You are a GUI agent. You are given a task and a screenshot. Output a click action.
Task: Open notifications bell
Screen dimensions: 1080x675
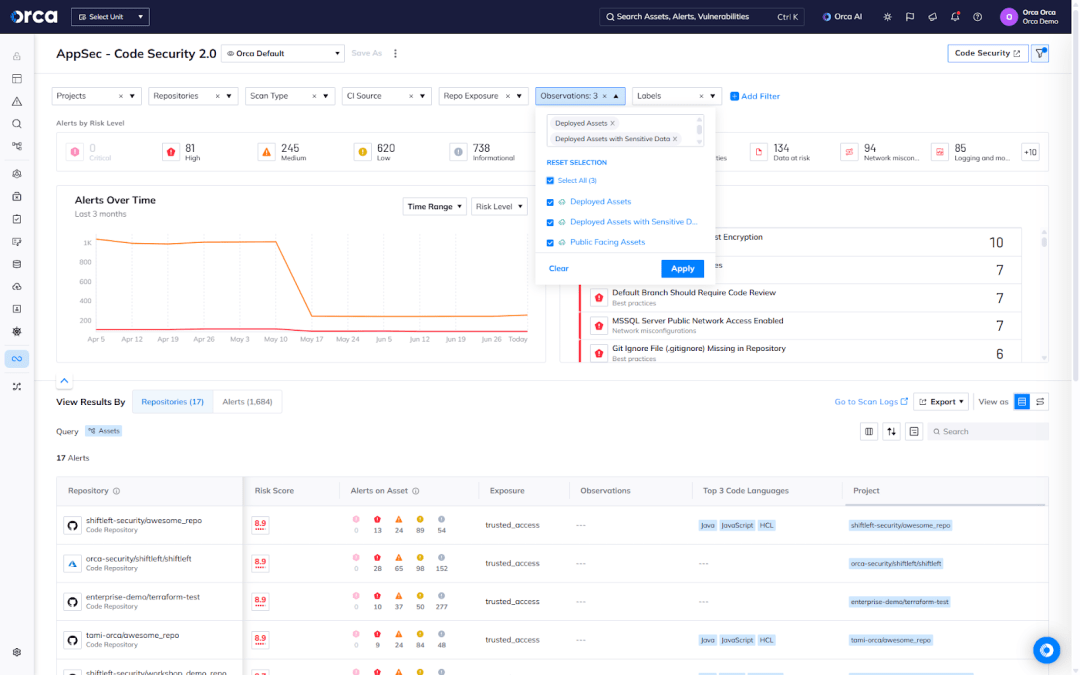click(955, 17)
